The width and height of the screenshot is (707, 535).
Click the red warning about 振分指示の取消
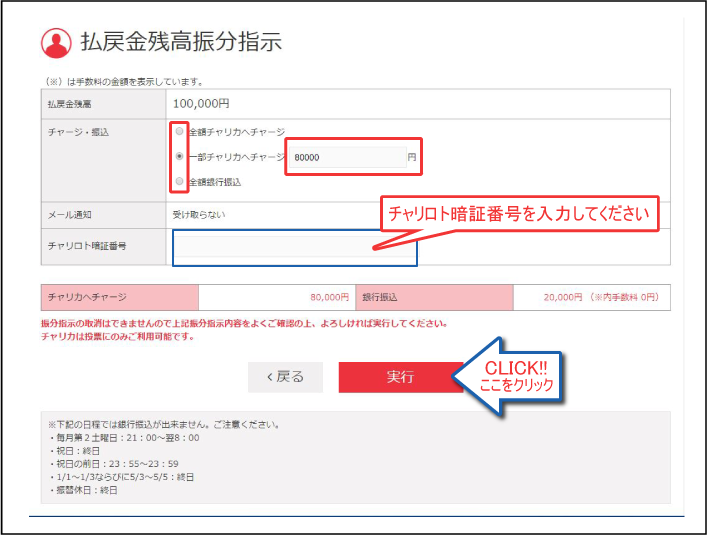(244, 323)
